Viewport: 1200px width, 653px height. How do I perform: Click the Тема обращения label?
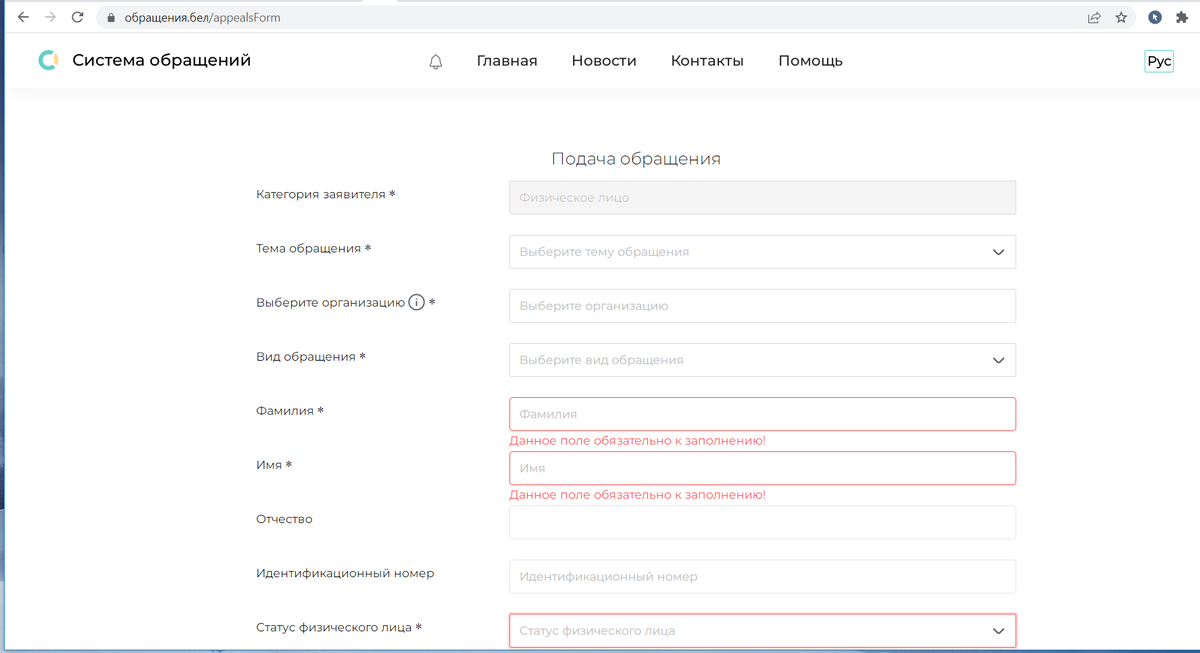click(x=314, y=248)
